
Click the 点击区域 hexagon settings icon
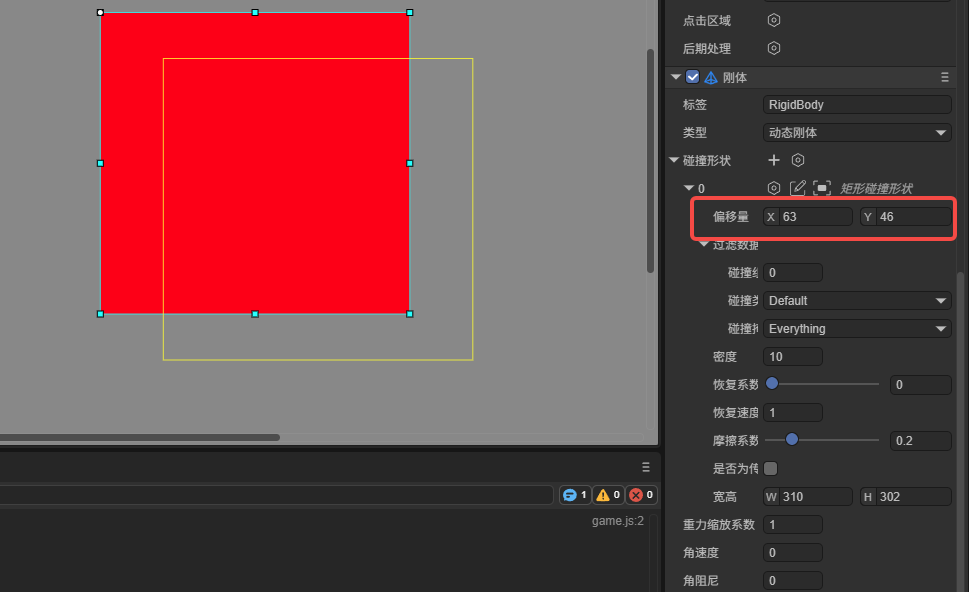(774, 20)
